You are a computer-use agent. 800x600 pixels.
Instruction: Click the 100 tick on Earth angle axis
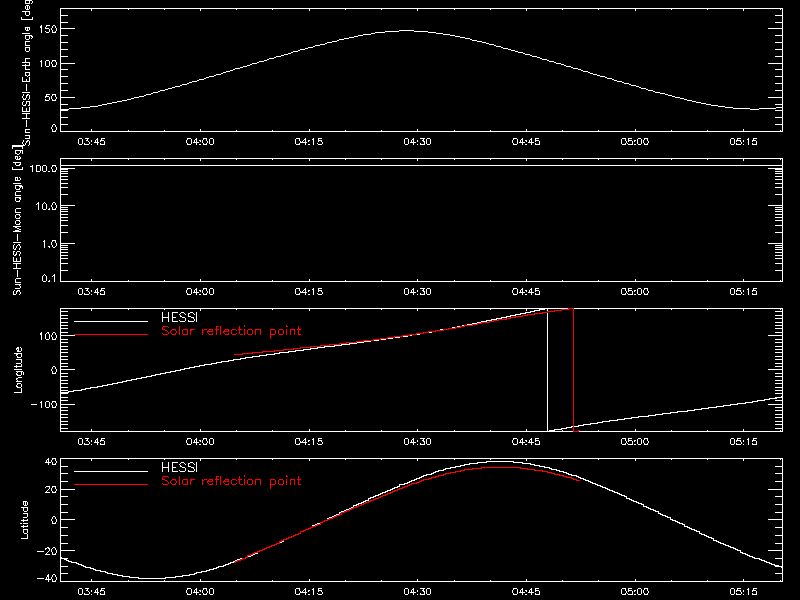click(47, 64)
